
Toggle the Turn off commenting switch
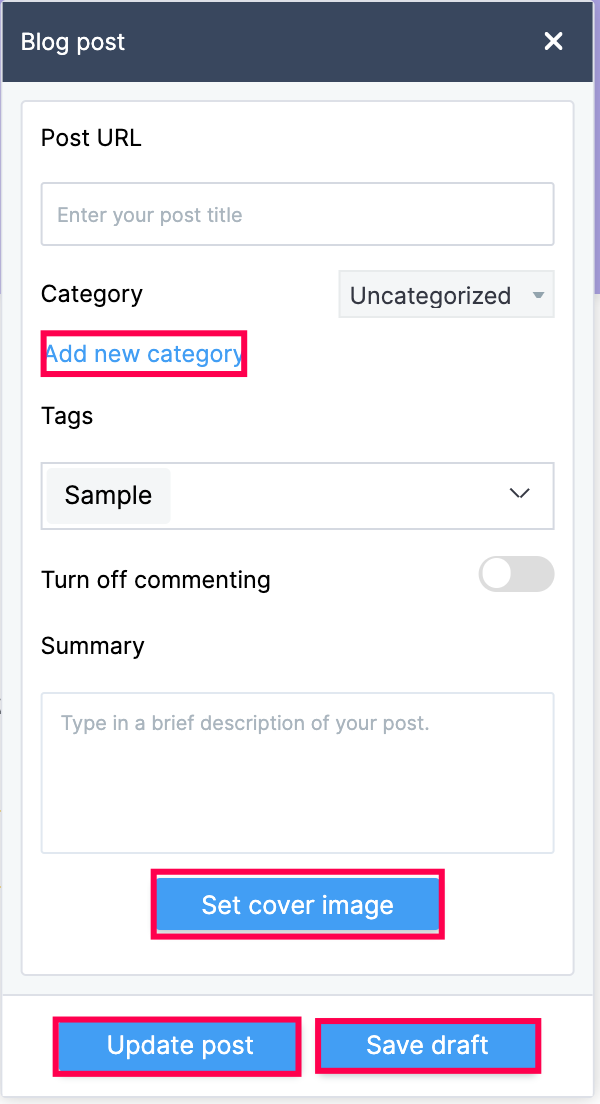[516, 574]
